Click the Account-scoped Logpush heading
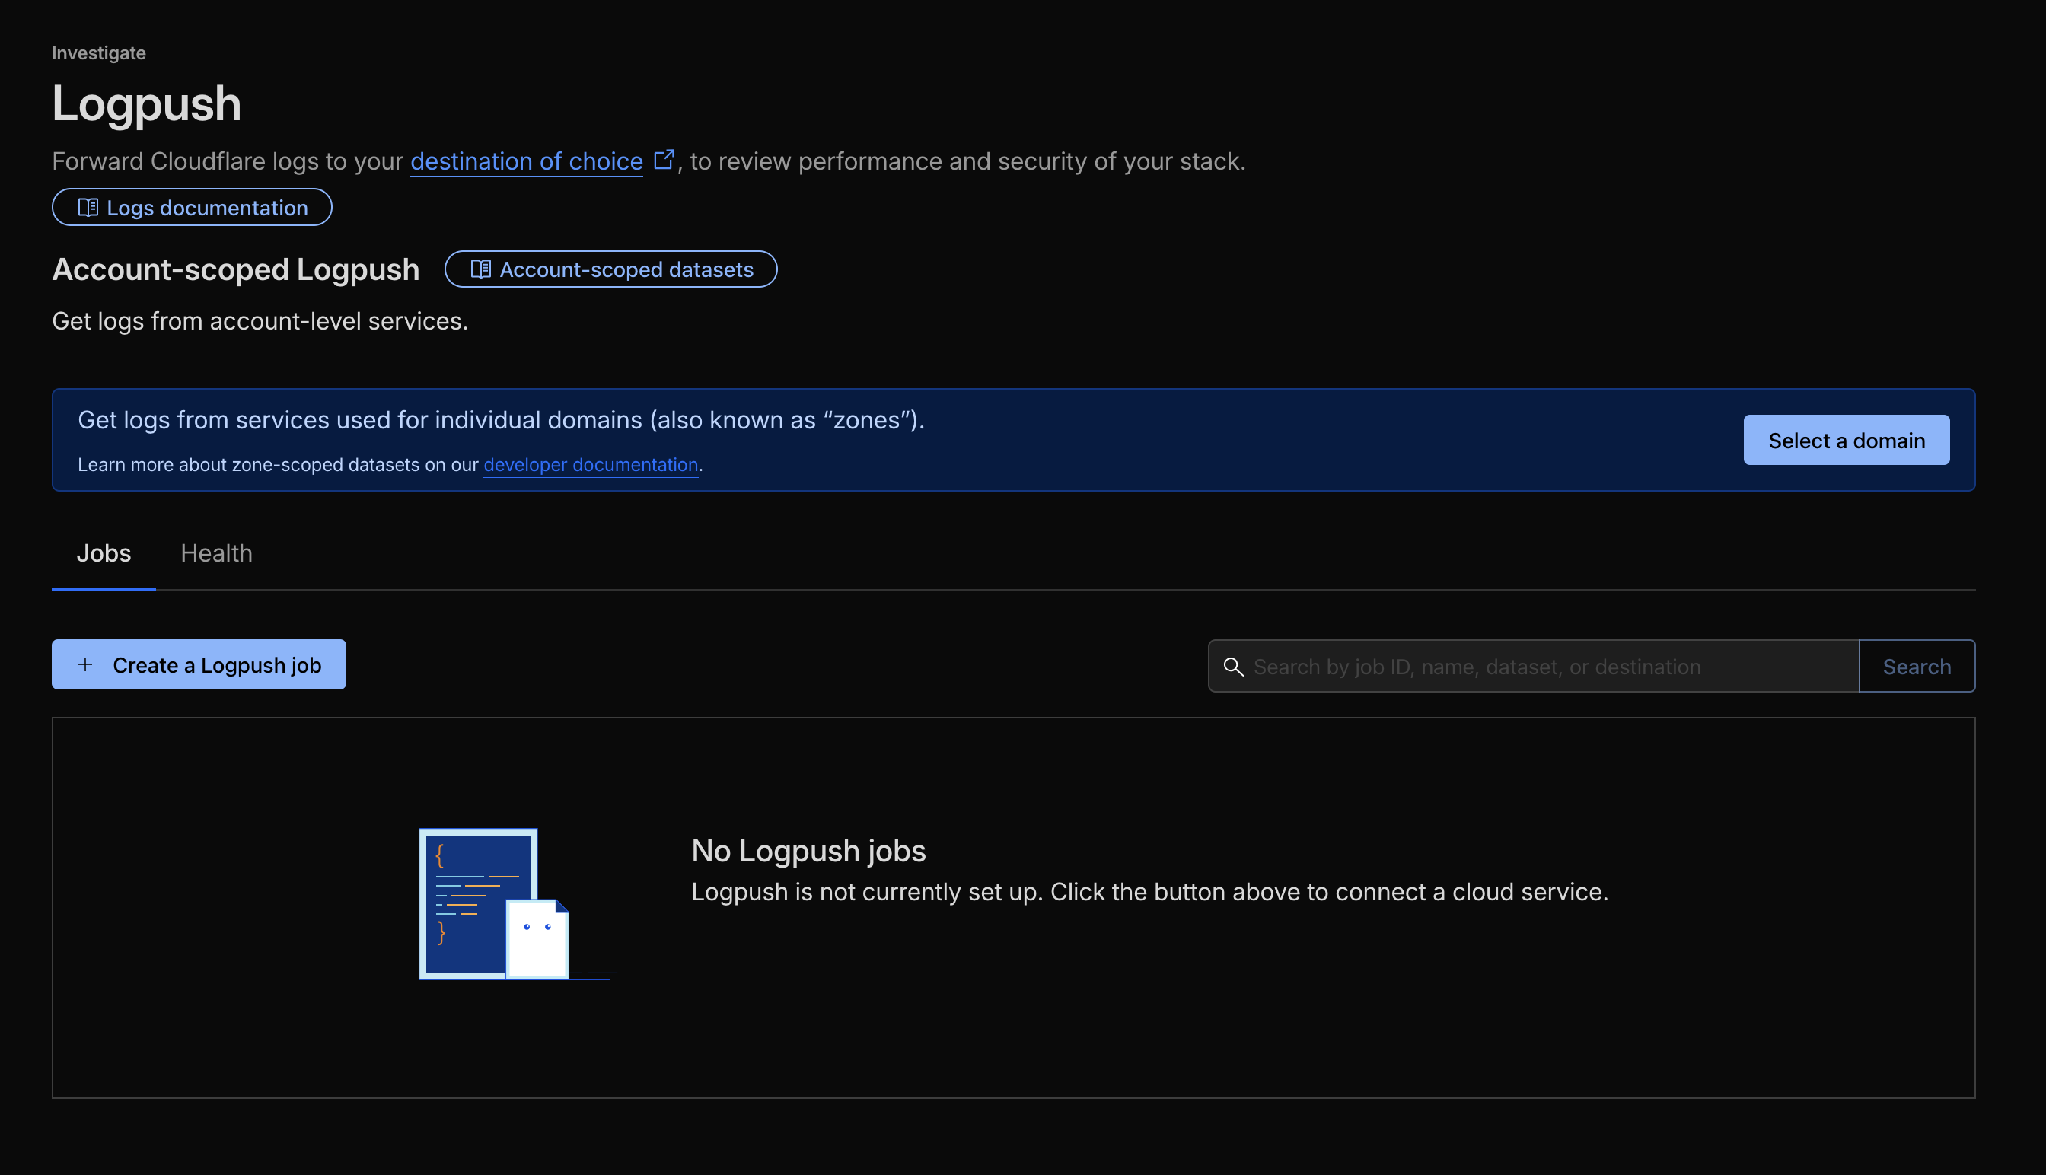 pyautogui.click(x=236, y=270)
